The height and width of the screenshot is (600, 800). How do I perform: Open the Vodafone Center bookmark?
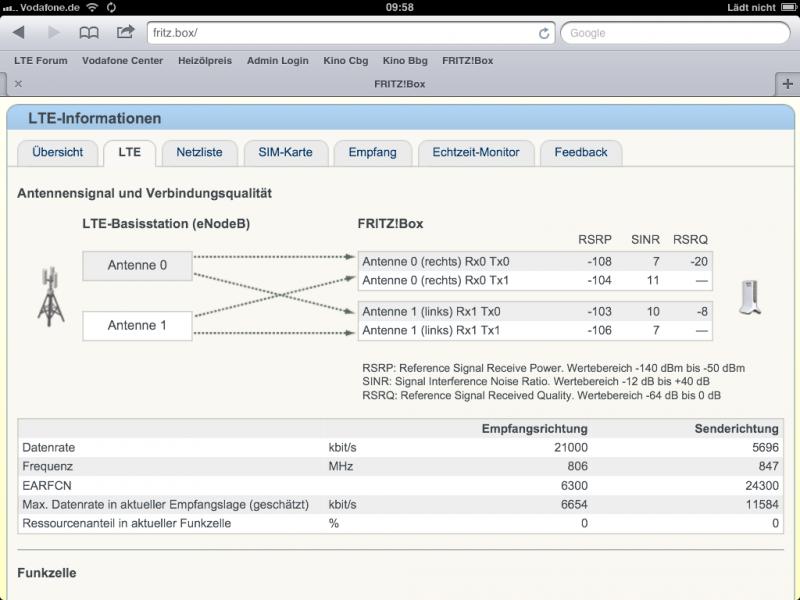click(x=122, y=61)
